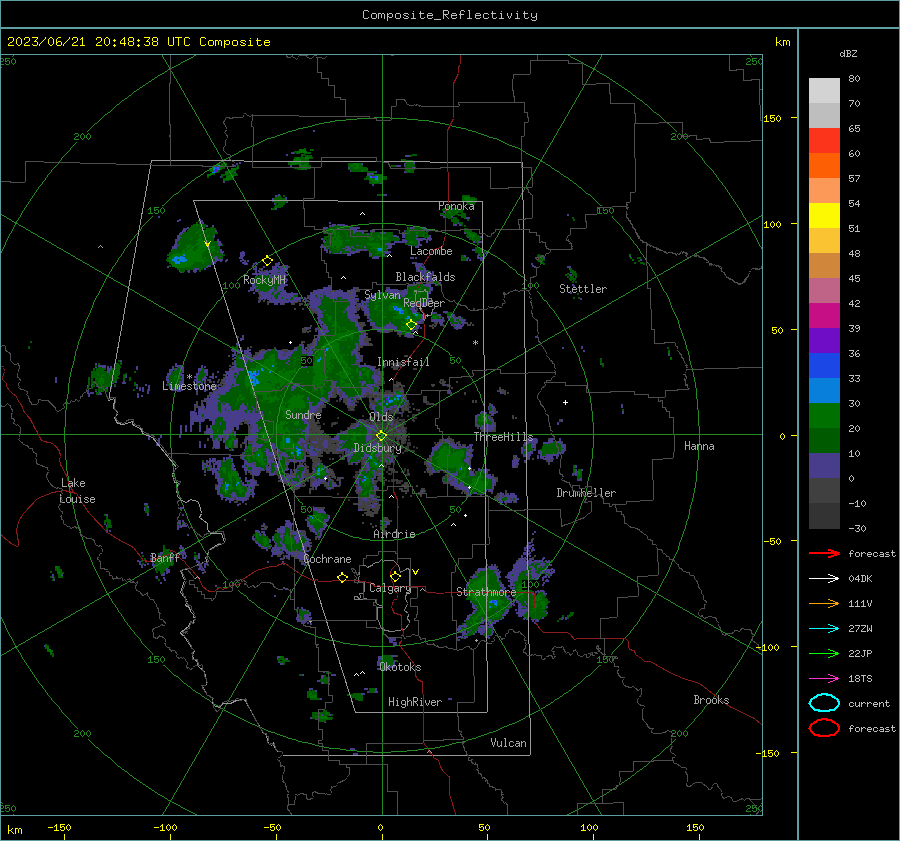This screenshot has height=841, width=900.
Task: Click the Lake Louise label
Action: (77, 491)
